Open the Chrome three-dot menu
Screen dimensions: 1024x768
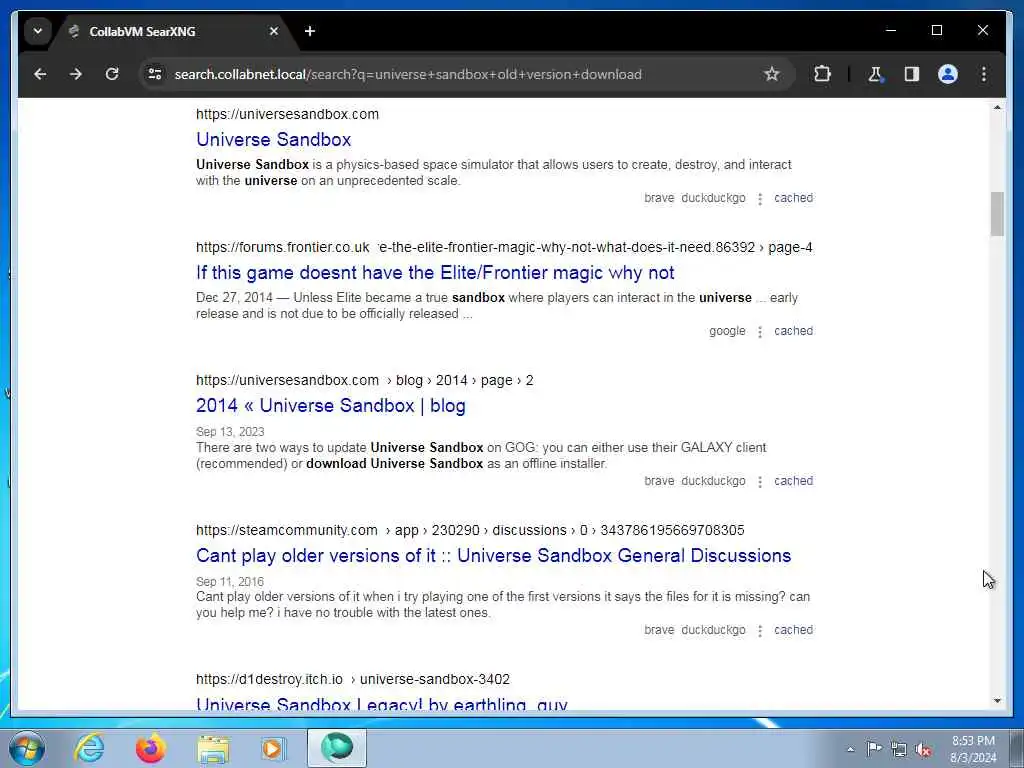[x=984, y=74]
